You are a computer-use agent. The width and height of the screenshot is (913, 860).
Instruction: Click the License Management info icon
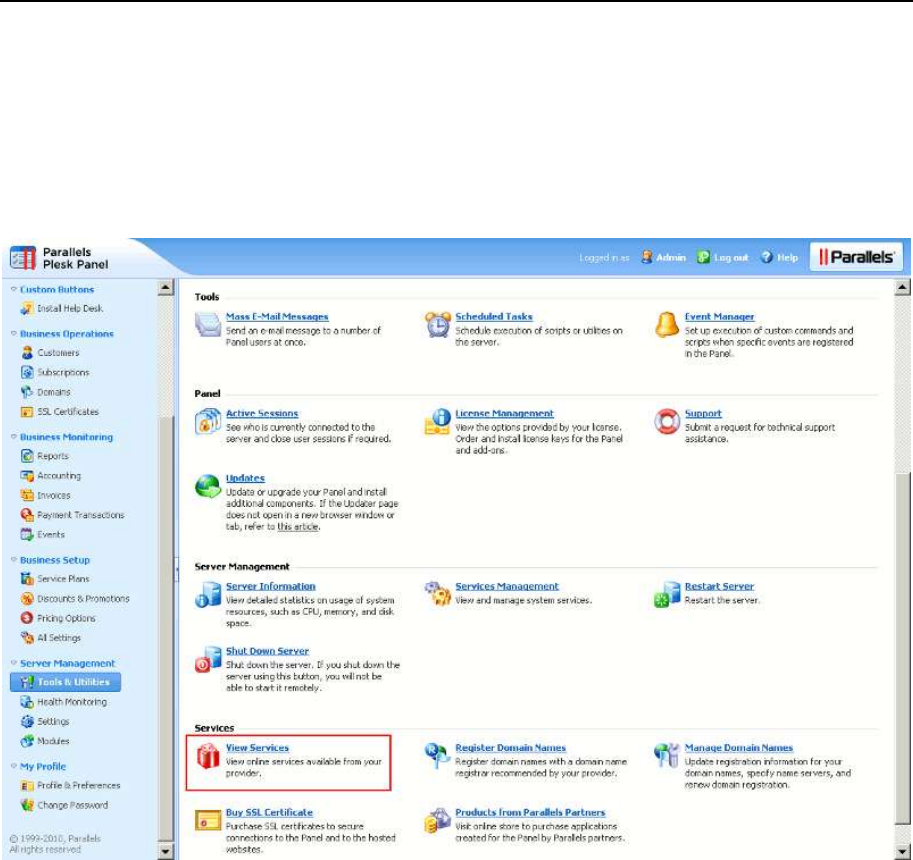[437, 421]
